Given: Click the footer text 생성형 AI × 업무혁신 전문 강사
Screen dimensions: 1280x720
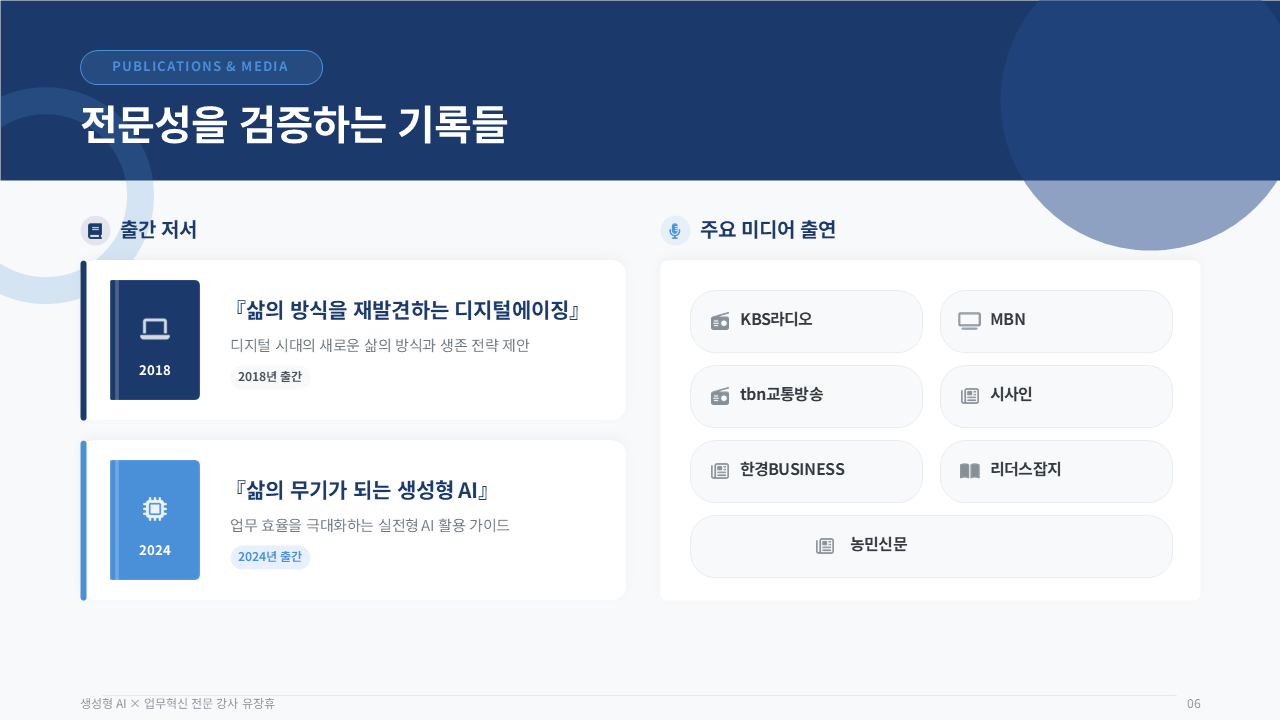Looking at the screenshot, I should [177, 704].
